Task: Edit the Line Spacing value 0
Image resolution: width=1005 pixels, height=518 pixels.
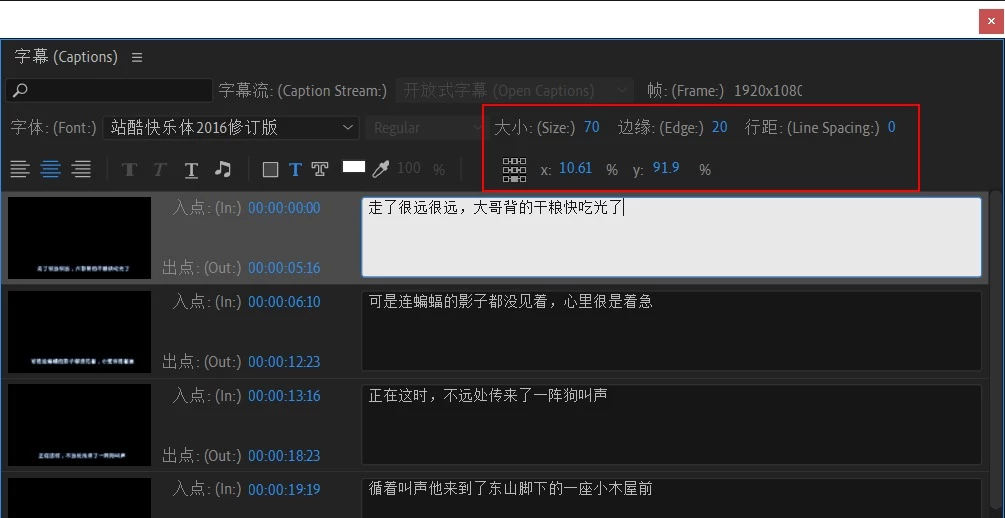Action: pyautogui.click(x=892, y=127)
